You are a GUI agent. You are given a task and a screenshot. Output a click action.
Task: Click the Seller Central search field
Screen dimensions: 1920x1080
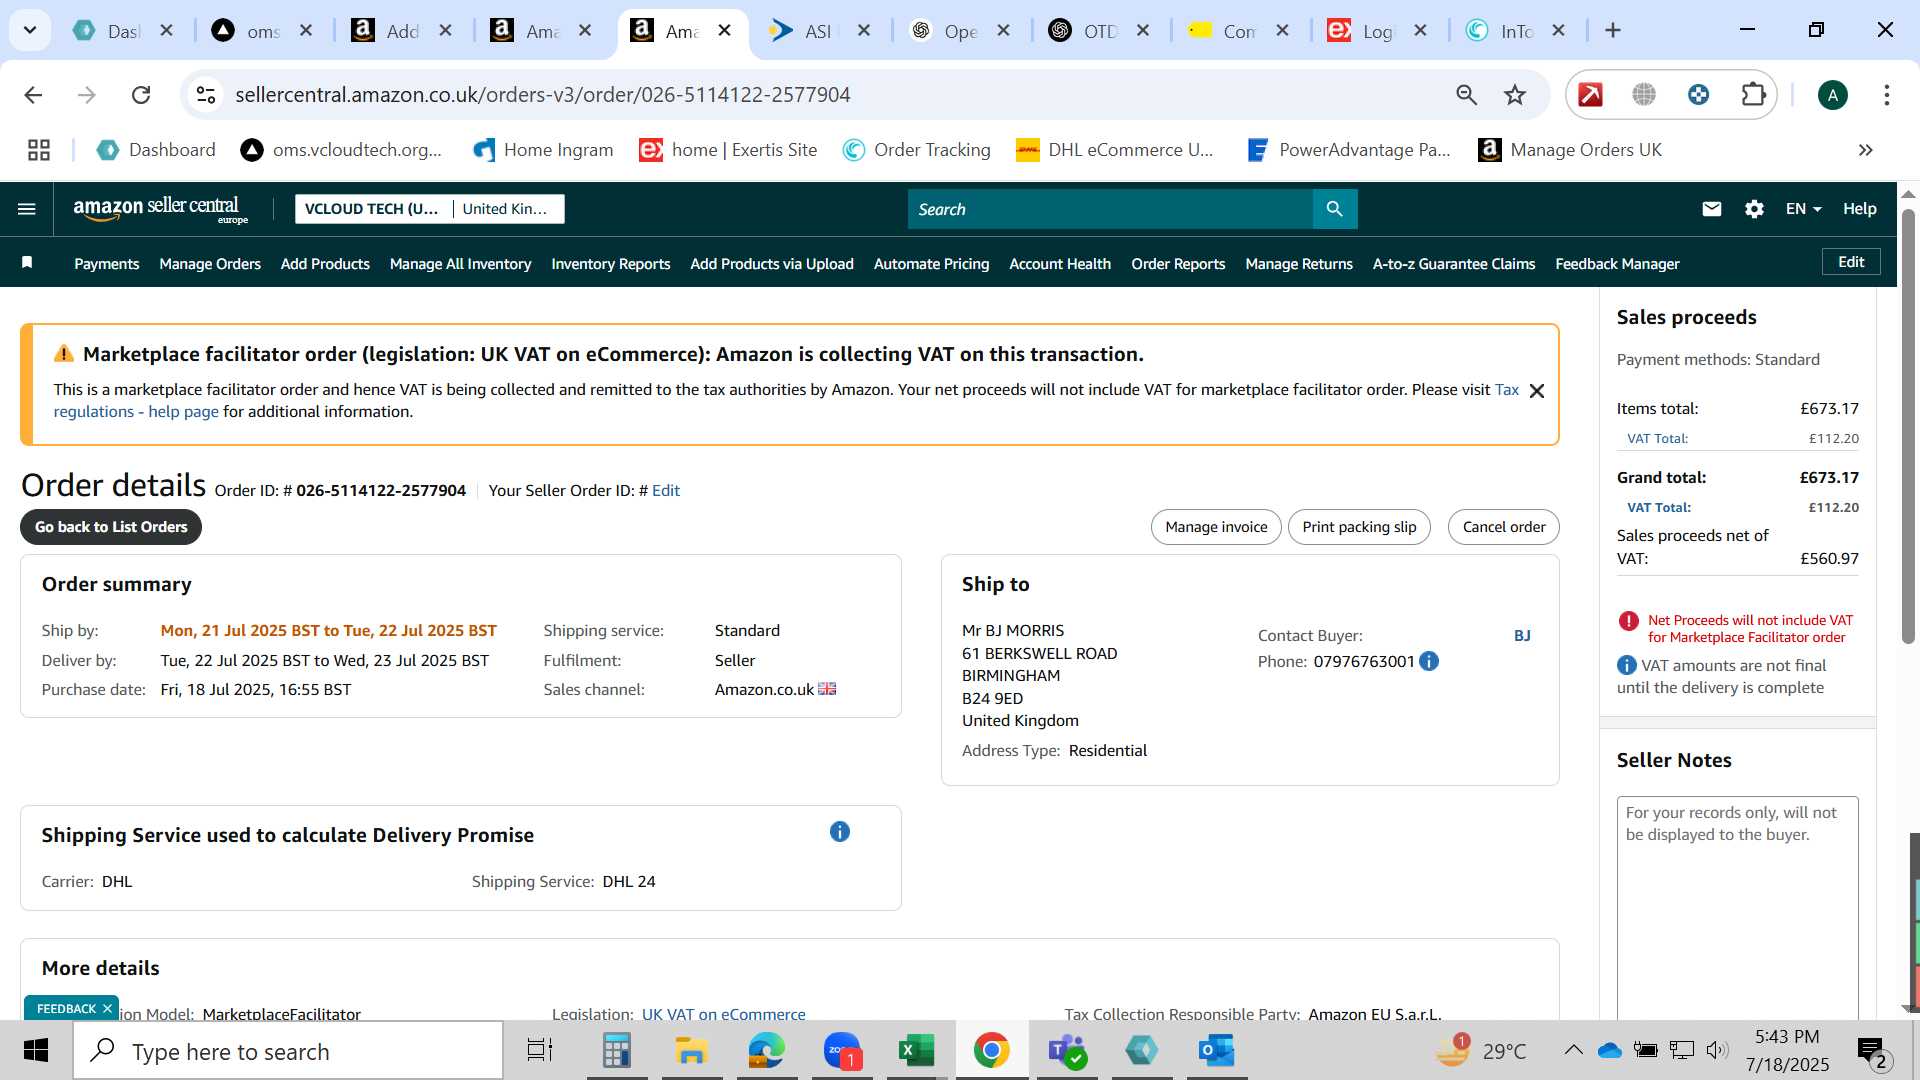point(1110,209)
